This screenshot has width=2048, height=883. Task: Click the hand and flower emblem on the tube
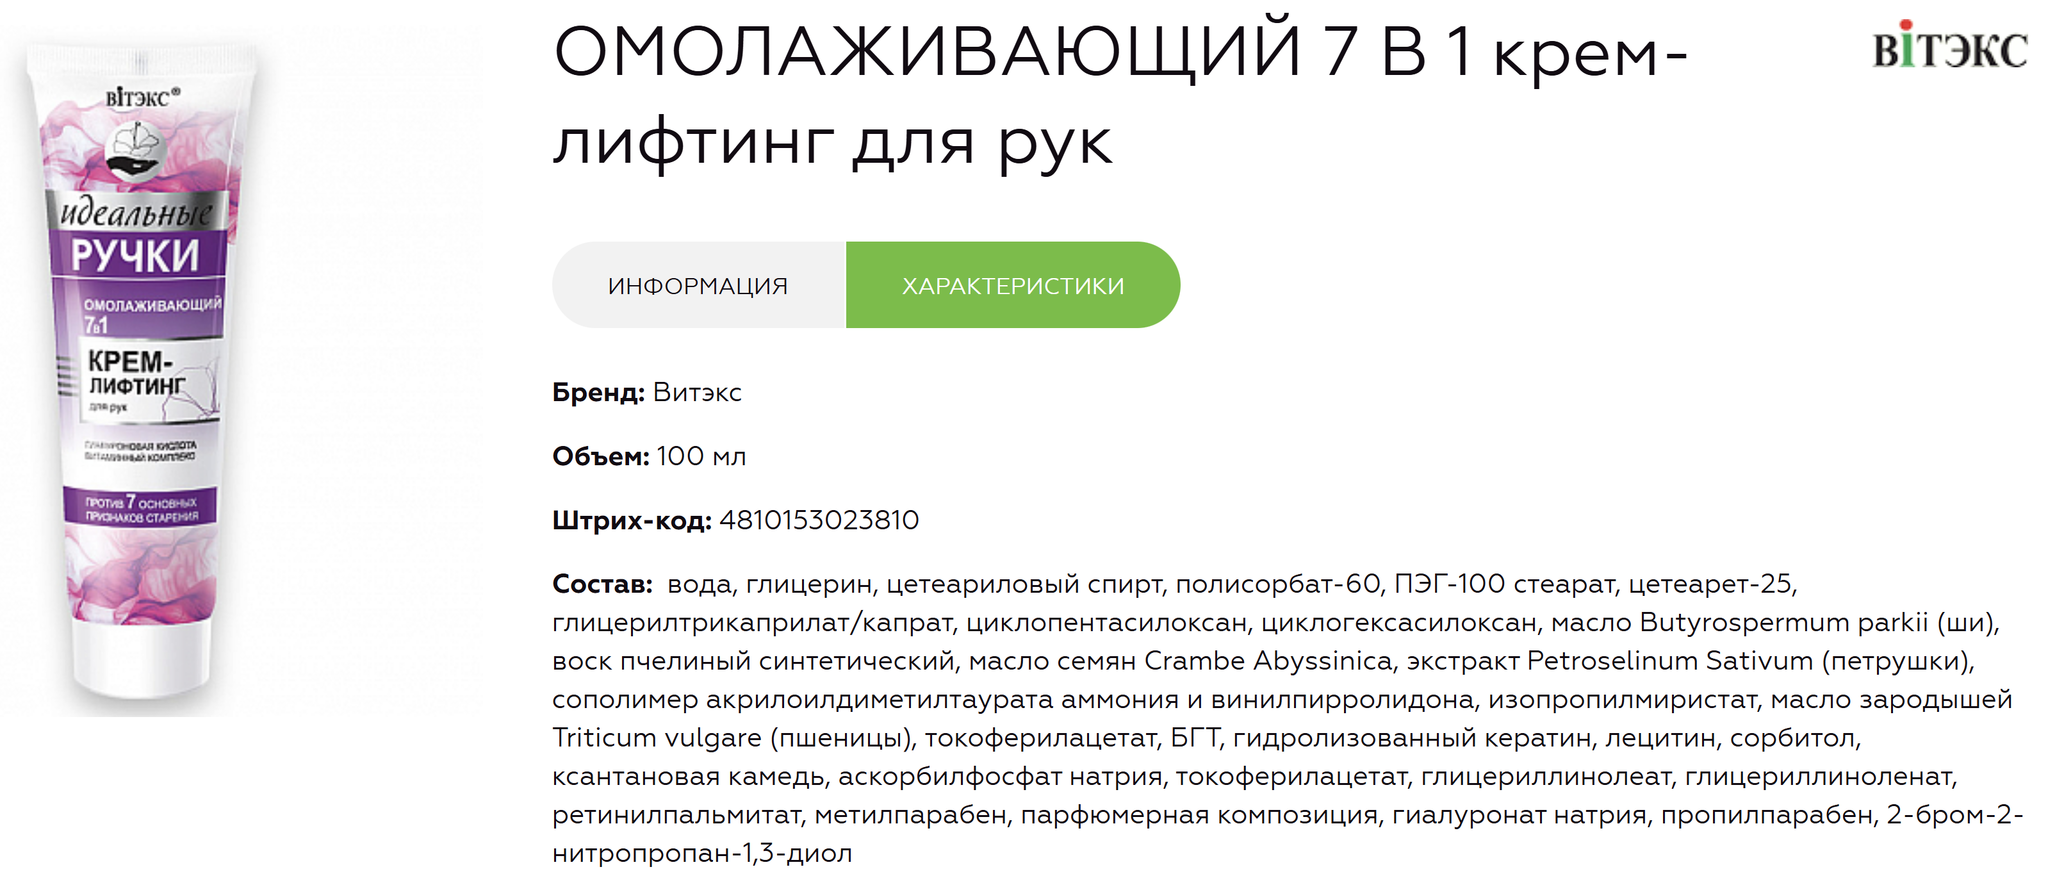(134, 149)
